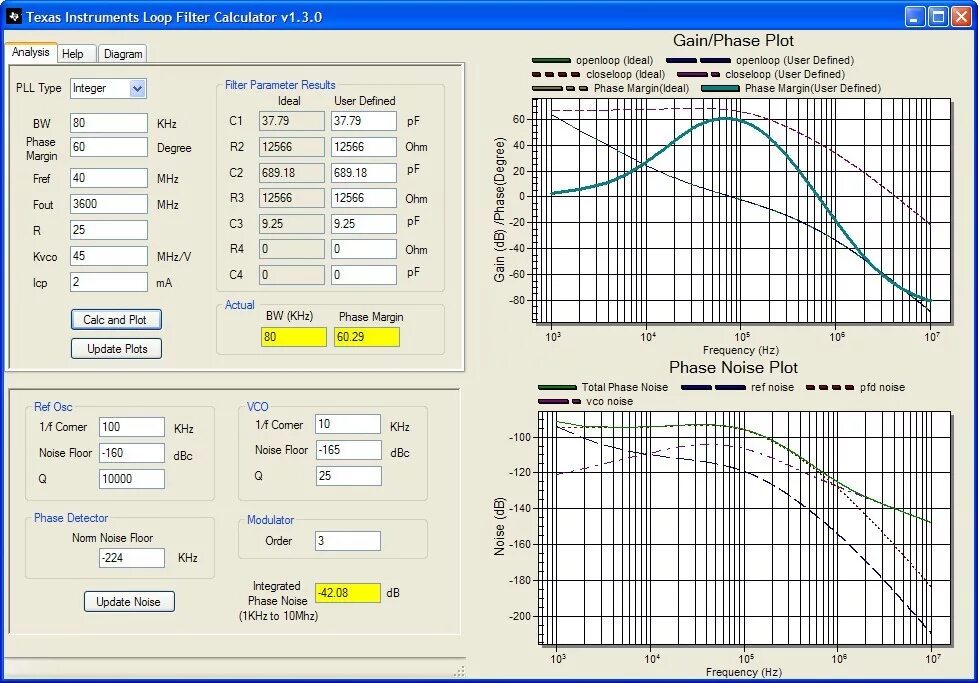Click the Total Phase Noise legend swatch

pyautogui.click(x=557, y=387)
